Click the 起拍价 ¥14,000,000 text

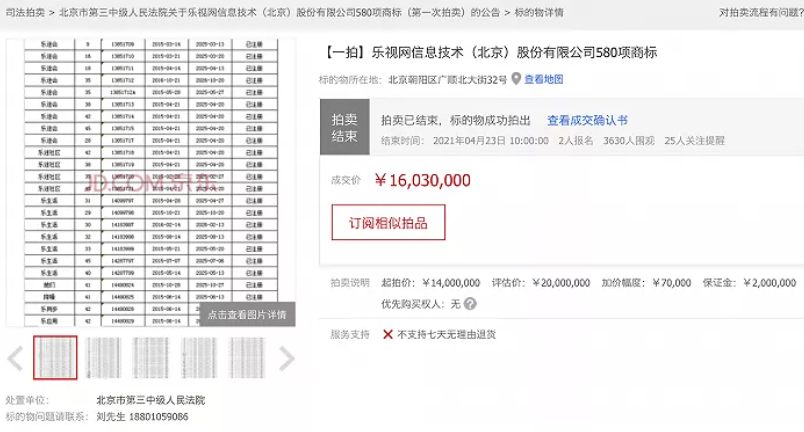point(430,283)
